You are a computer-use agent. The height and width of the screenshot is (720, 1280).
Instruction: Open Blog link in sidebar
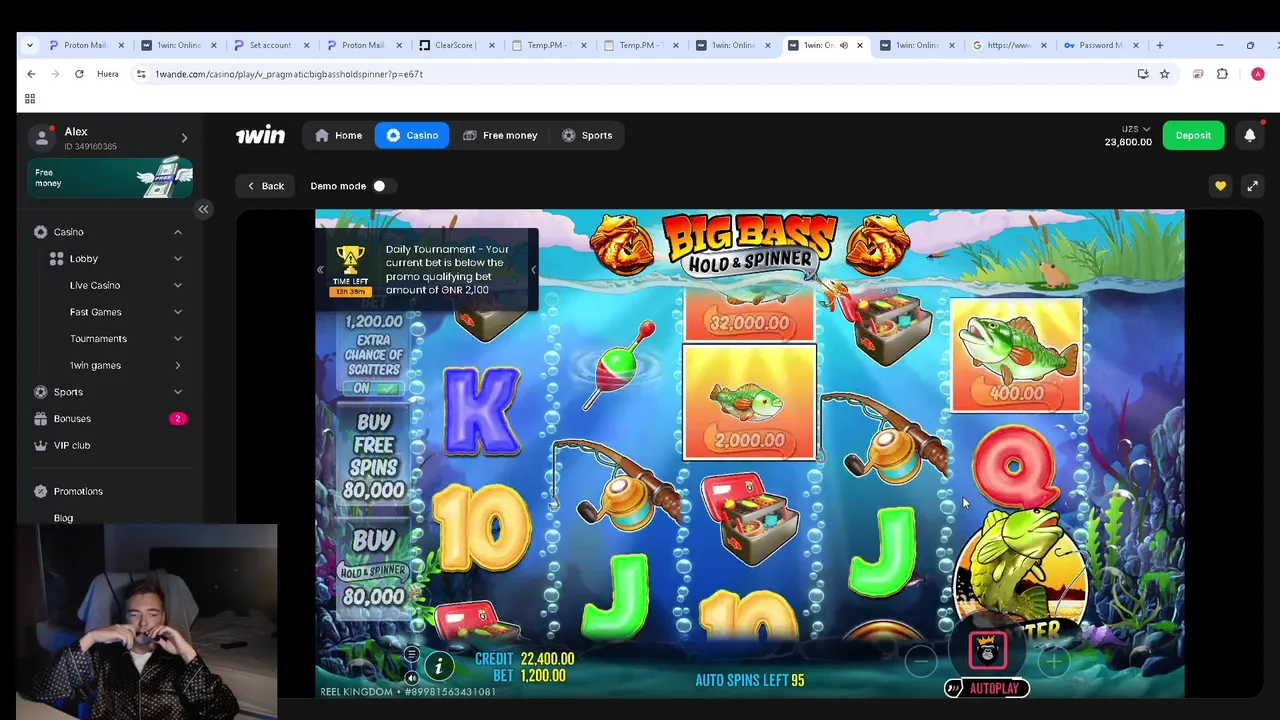tap(63, 518)
